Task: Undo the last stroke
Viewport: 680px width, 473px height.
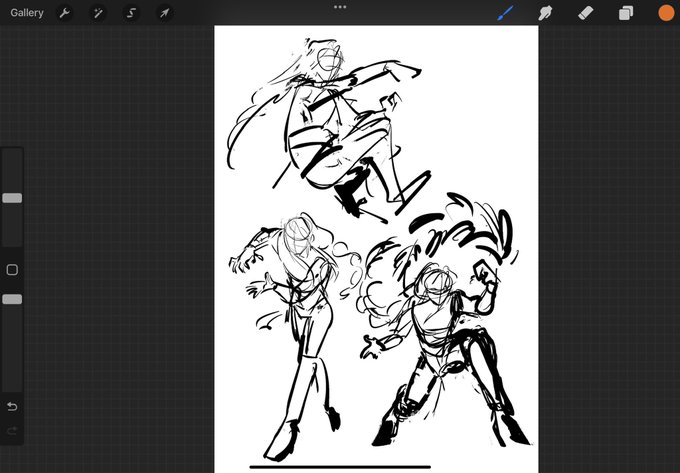Action: 12,407
